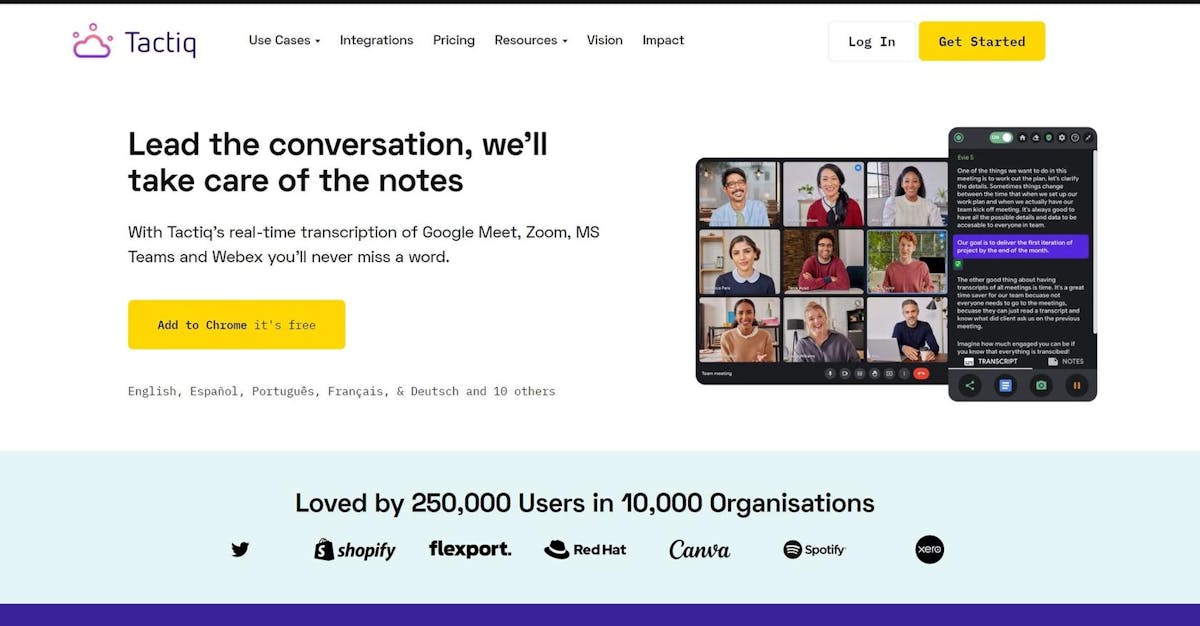Click the Canva logo

click(x=700, y=549)
